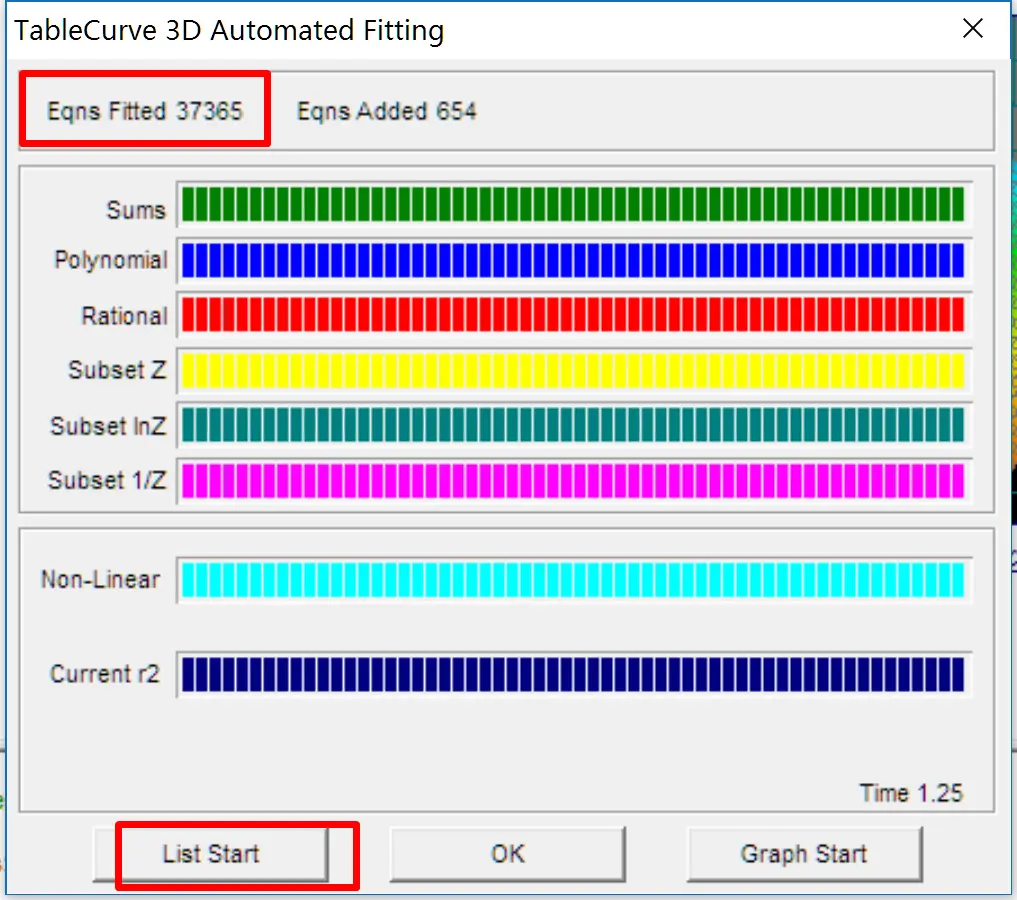Click the List Start button
The width and height of the screenshot is (1017, 900).
211,854
